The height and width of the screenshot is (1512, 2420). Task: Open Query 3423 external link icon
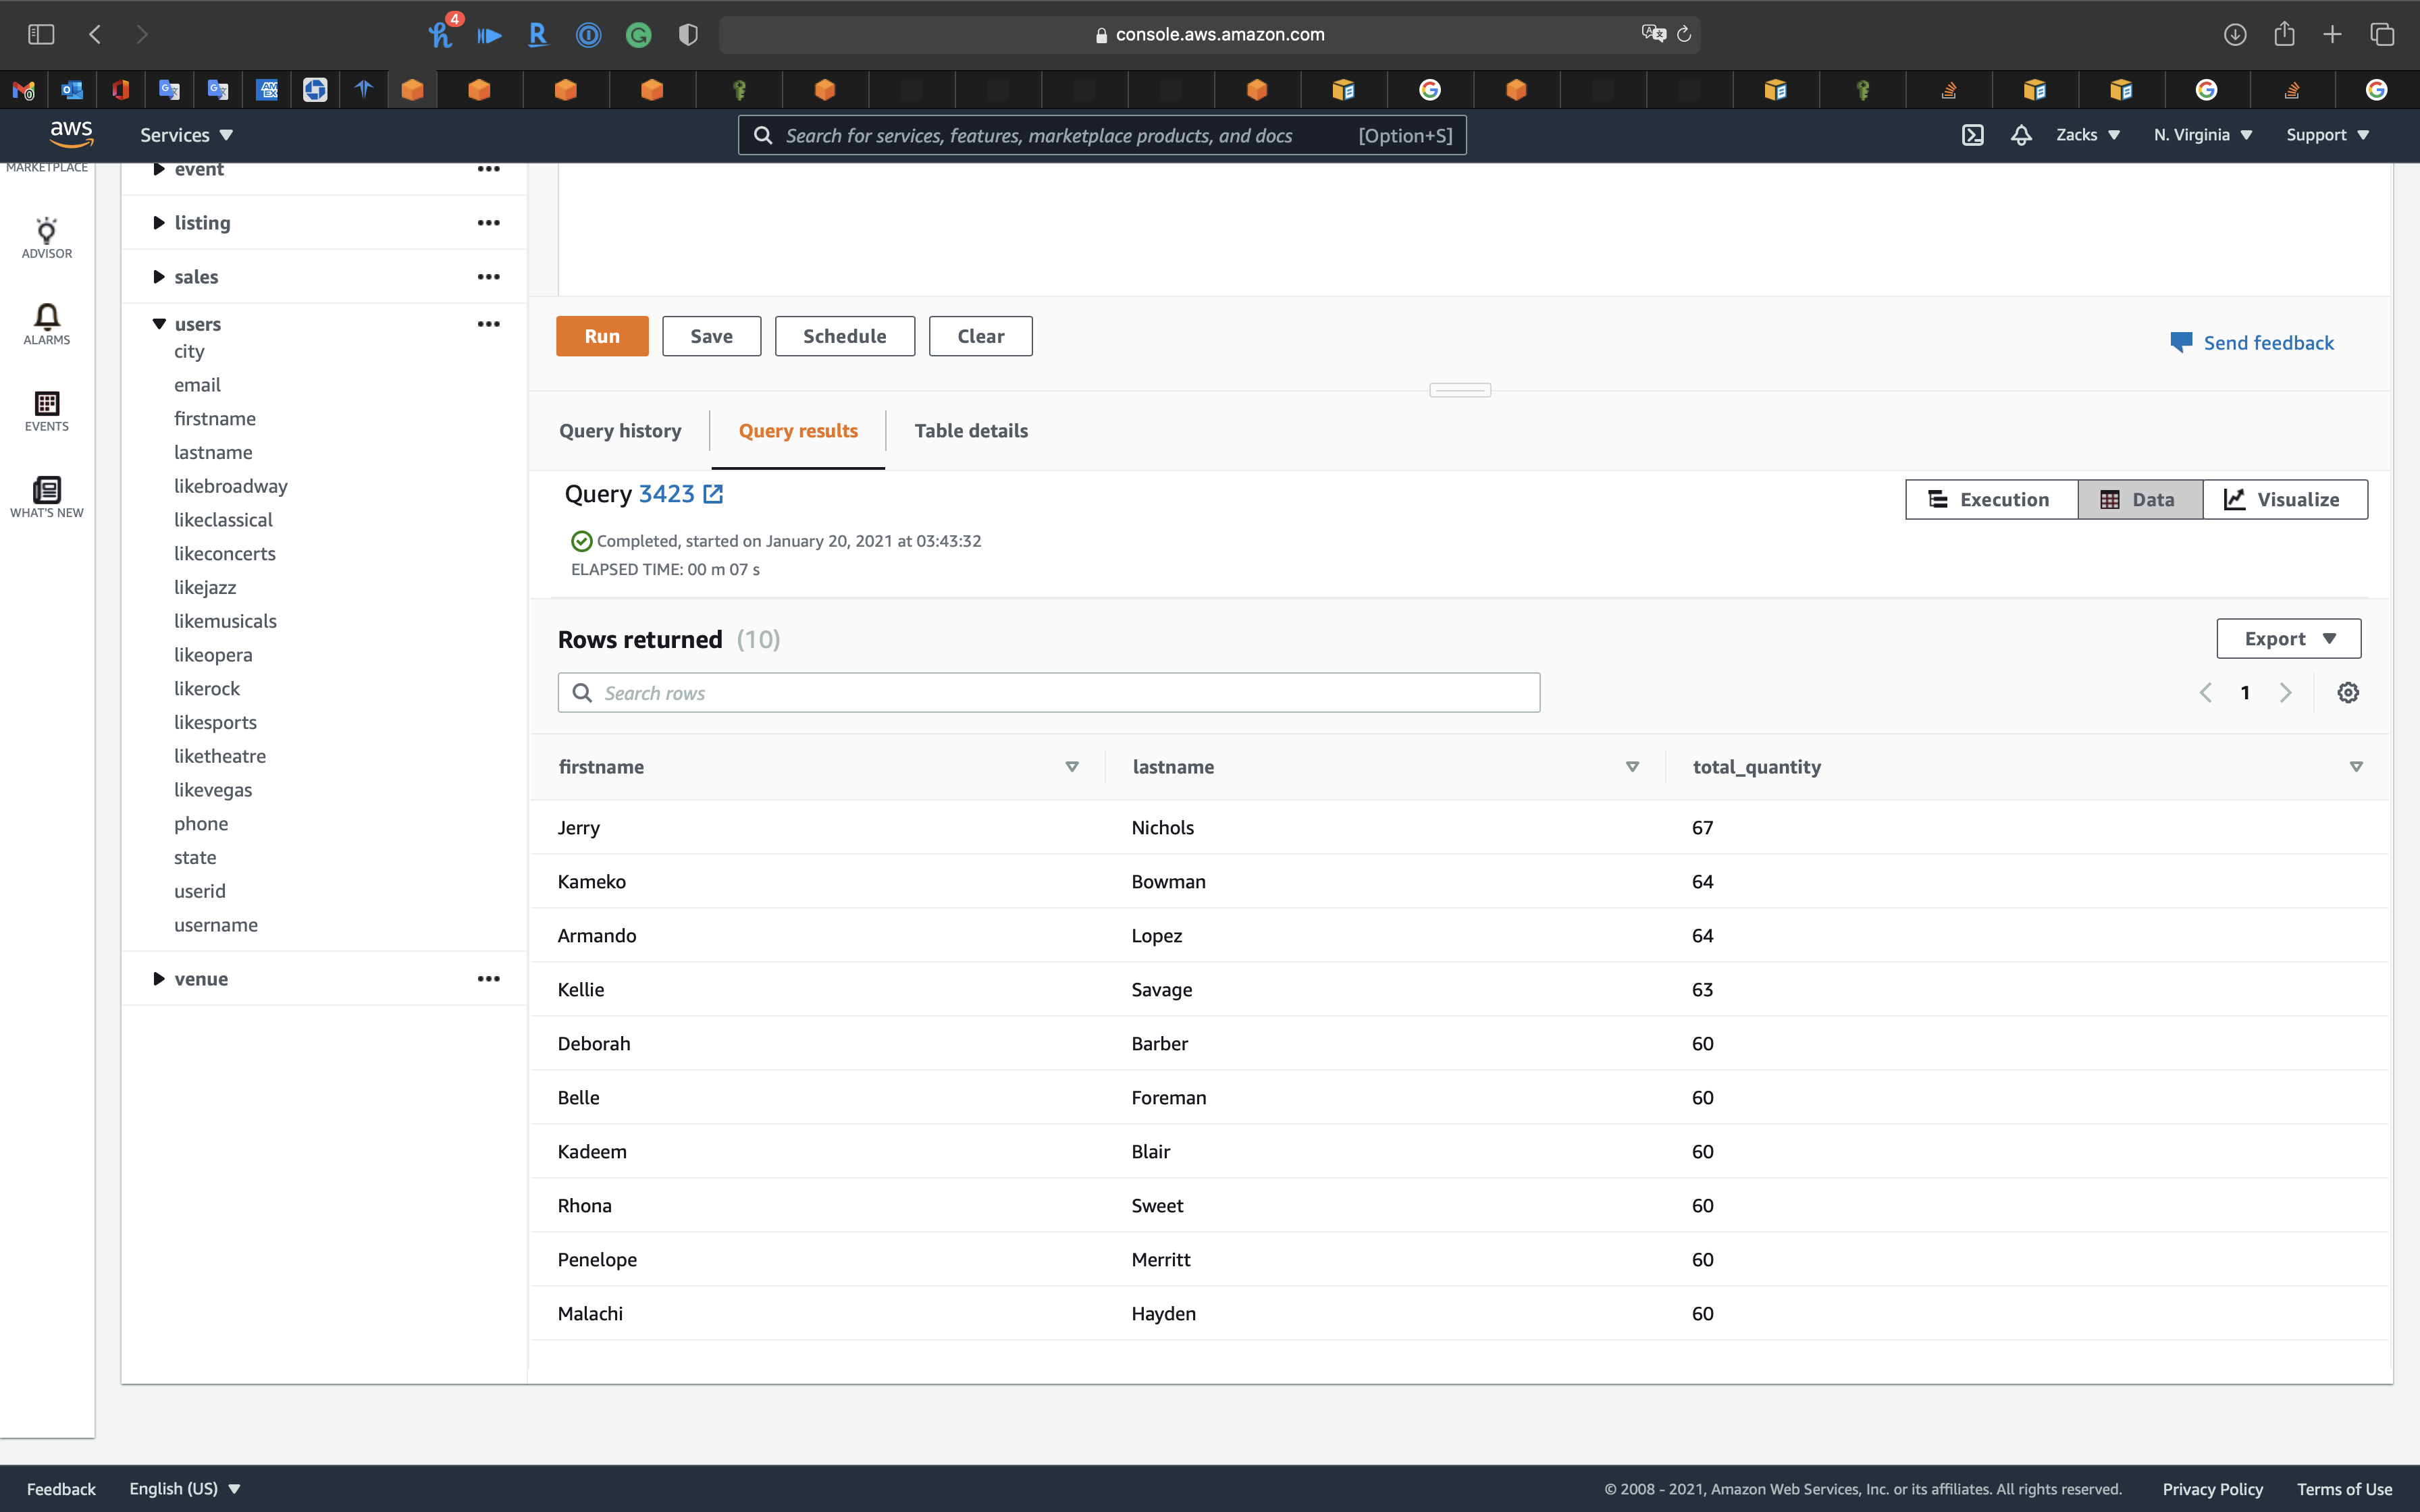(713, 494)
